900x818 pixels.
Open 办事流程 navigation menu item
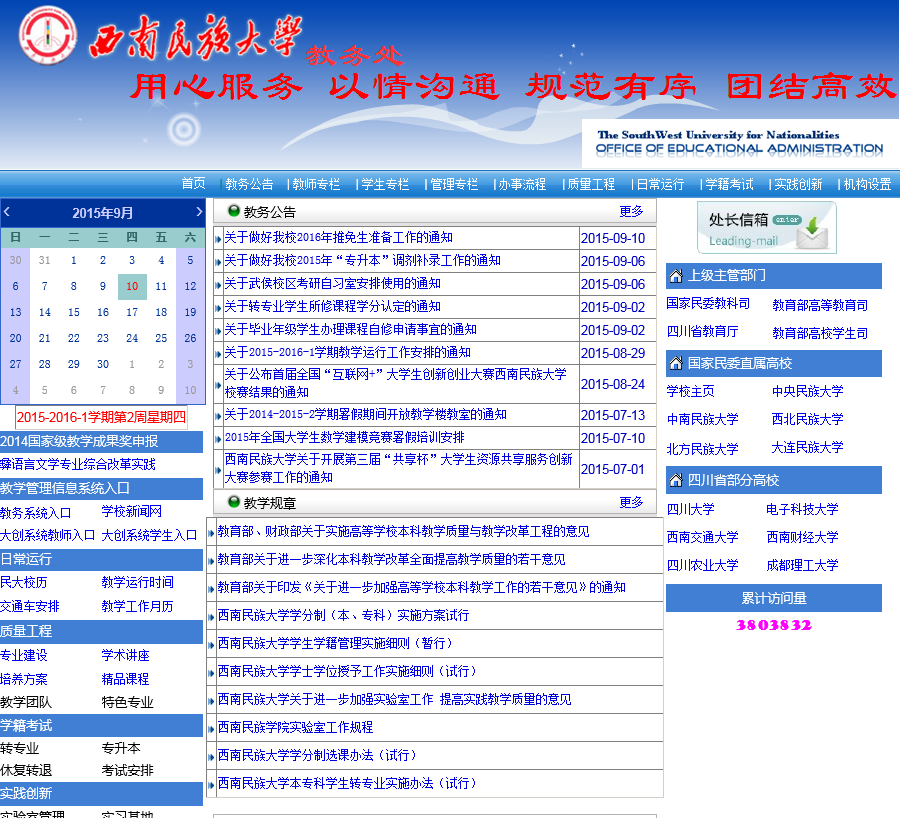(x=522, y=184)
